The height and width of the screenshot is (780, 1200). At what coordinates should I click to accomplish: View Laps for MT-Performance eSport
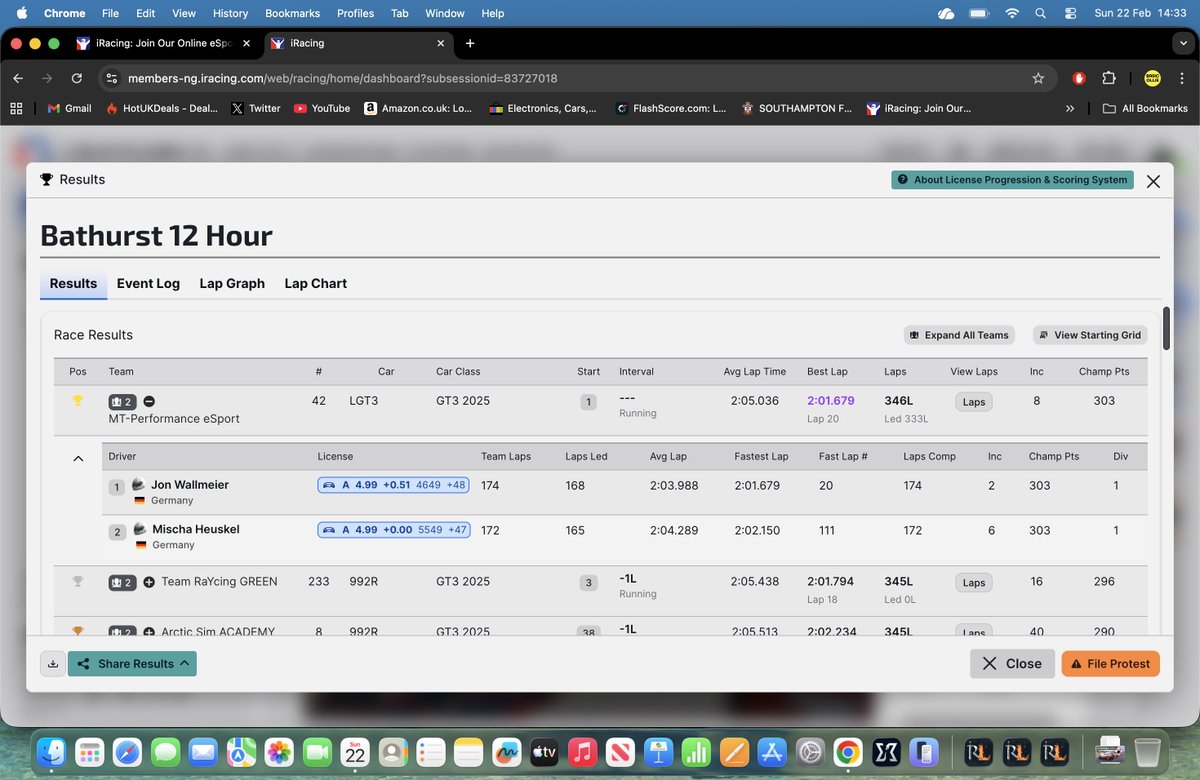click(x=974, y=401)
